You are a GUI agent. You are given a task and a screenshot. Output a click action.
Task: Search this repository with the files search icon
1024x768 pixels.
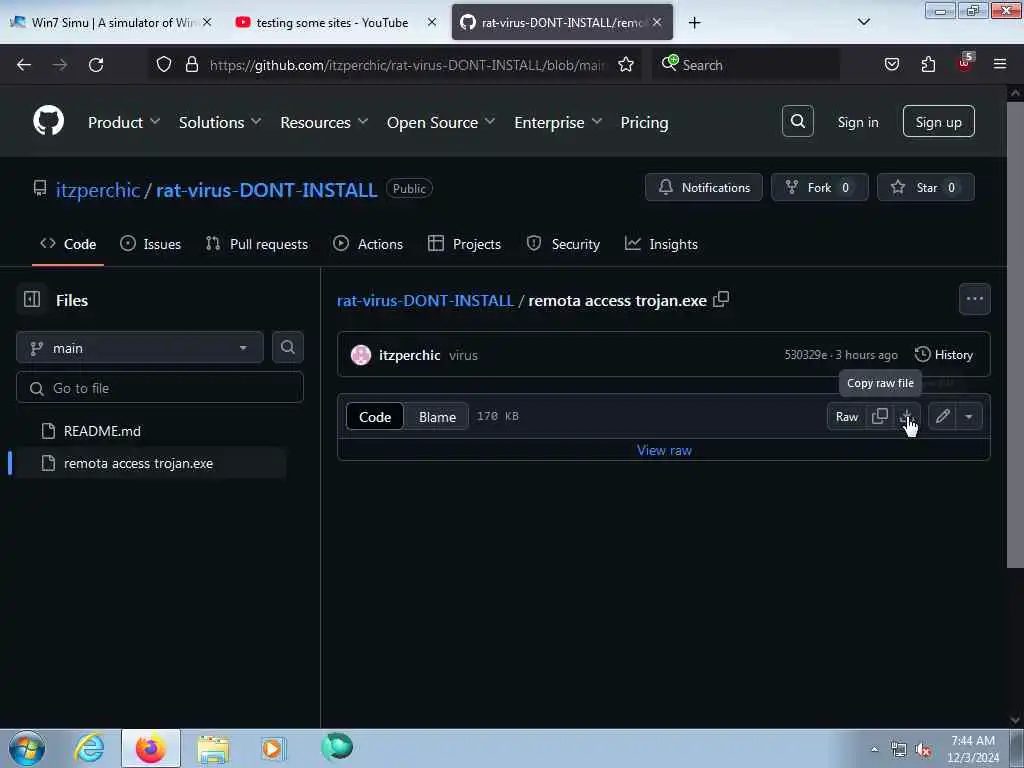287,347
